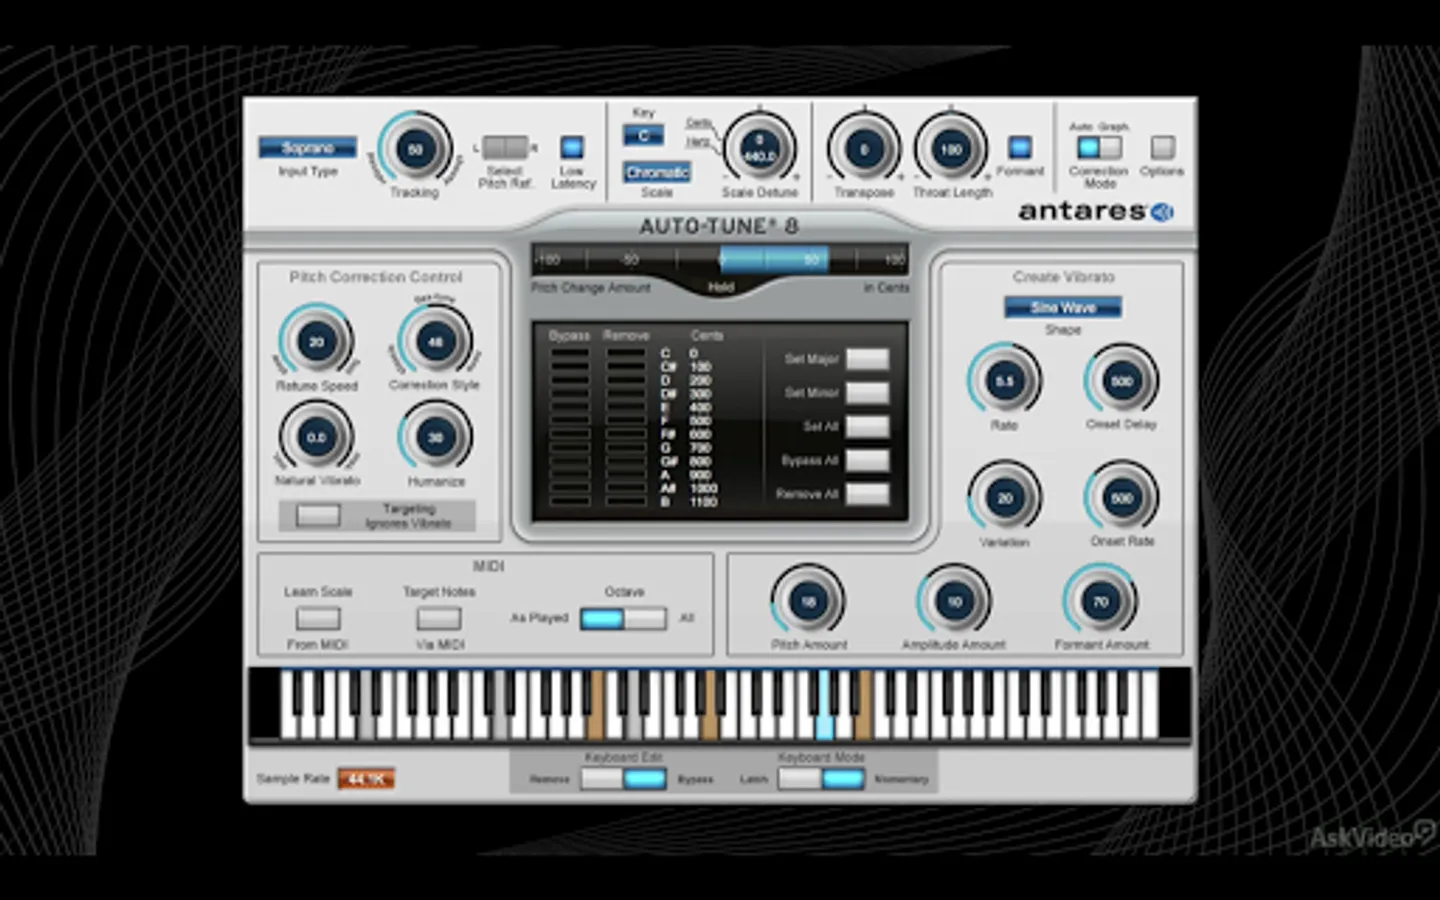
Task: Toggle Keyboard Mode Latch/Momentary switch
Action: tap(821, 779)
